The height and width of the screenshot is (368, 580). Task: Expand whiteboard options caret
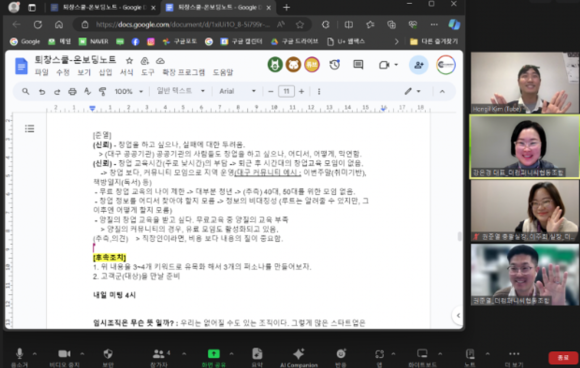440,354
